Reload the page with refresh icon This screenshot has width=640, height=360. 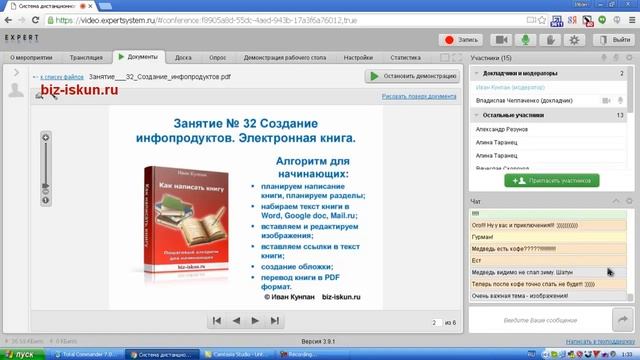[36, 20]
